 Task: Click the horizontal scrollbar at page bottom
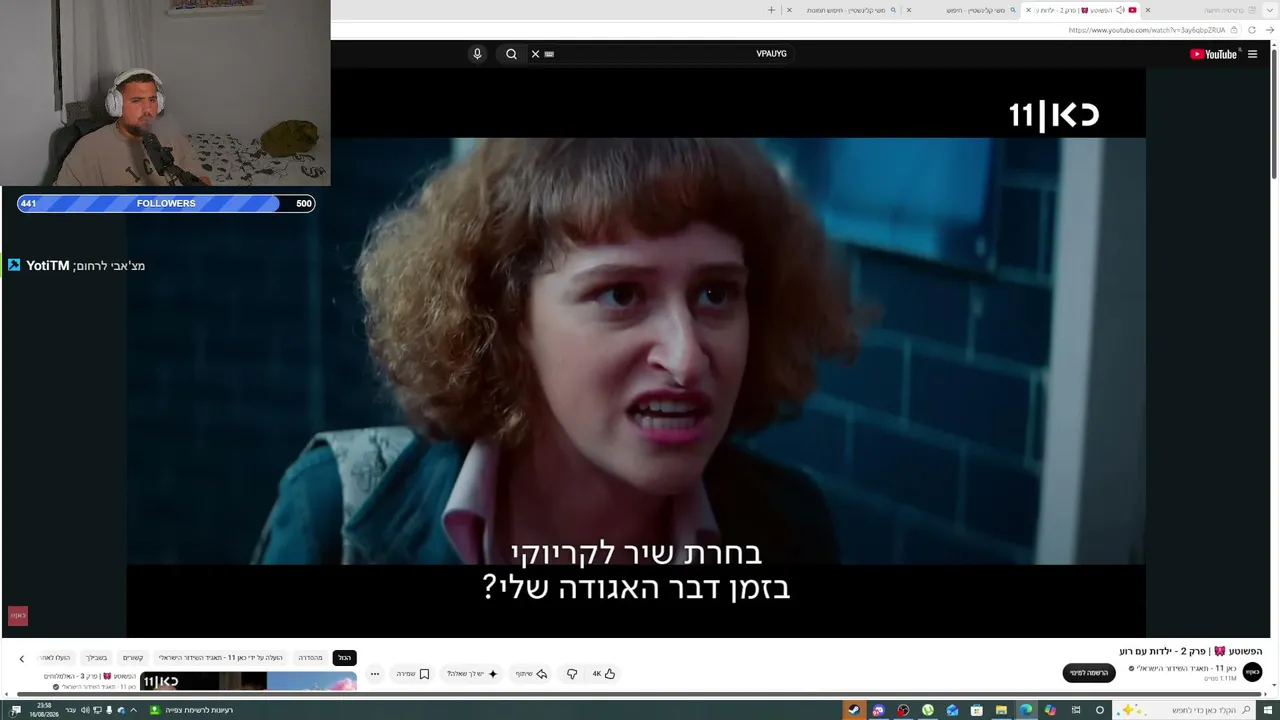(x=640, y=695)
